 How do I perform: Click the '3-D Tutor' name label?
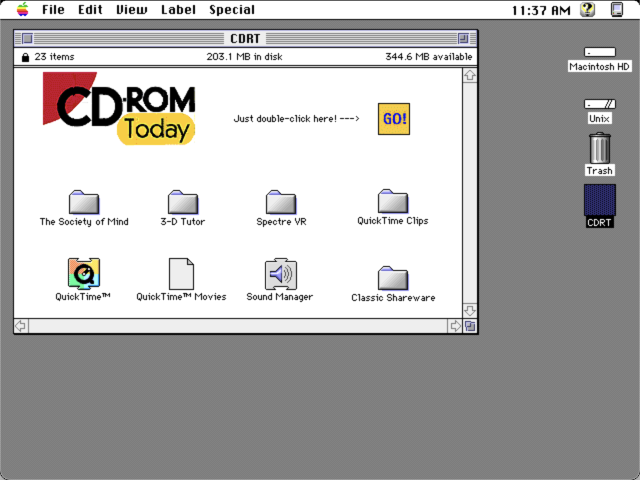pos(183,222)
